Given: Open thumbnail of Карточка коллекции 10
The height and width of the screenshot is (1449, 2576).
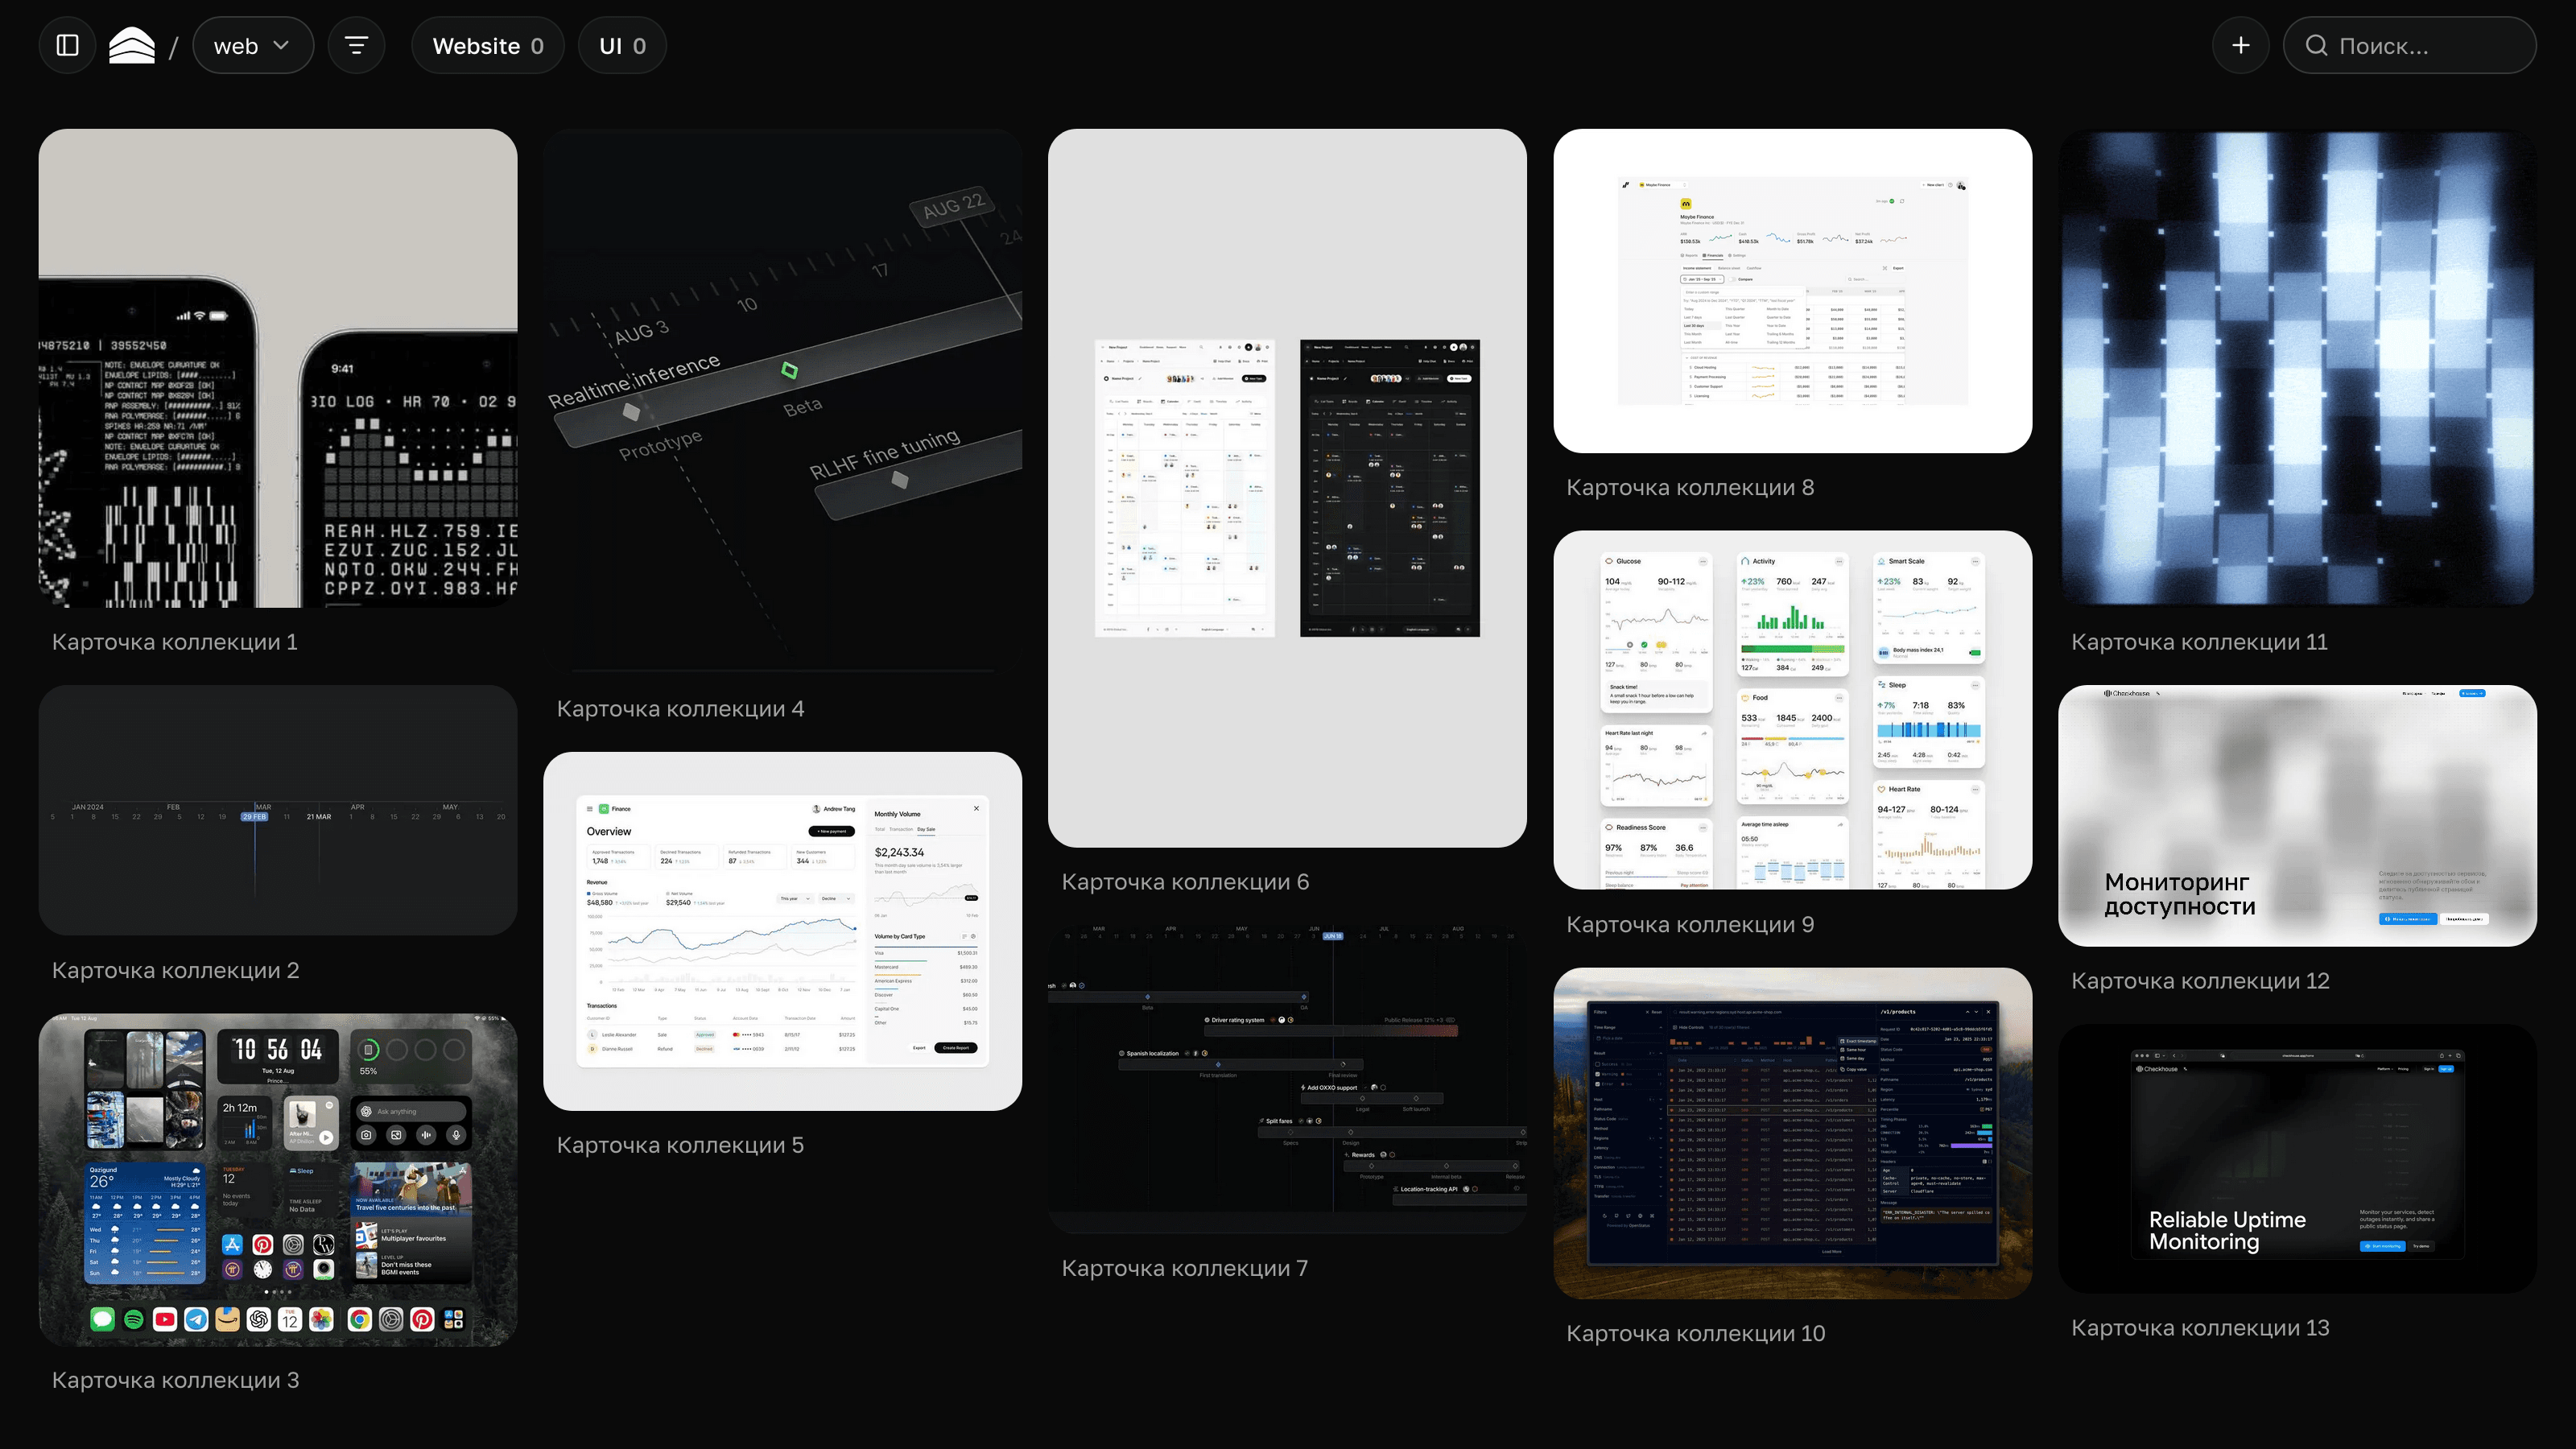Looking at the screenshot, I should coord(1793,1133).
